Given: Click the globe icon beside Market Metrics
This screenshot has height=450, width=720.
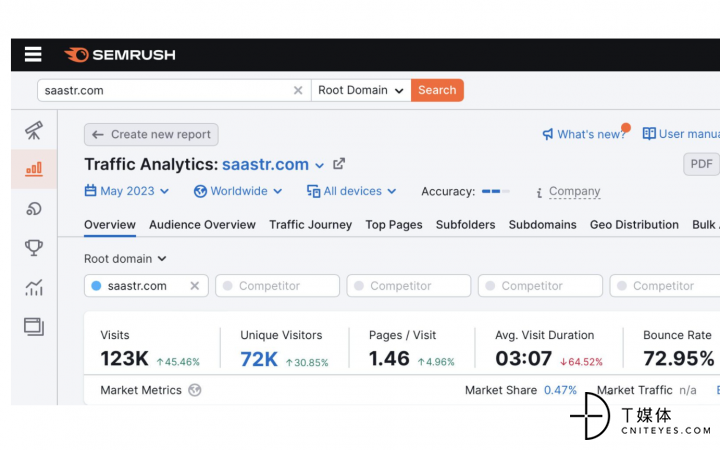Looking at the screenshot, I should pyautogui.click(x=195, y=390).
